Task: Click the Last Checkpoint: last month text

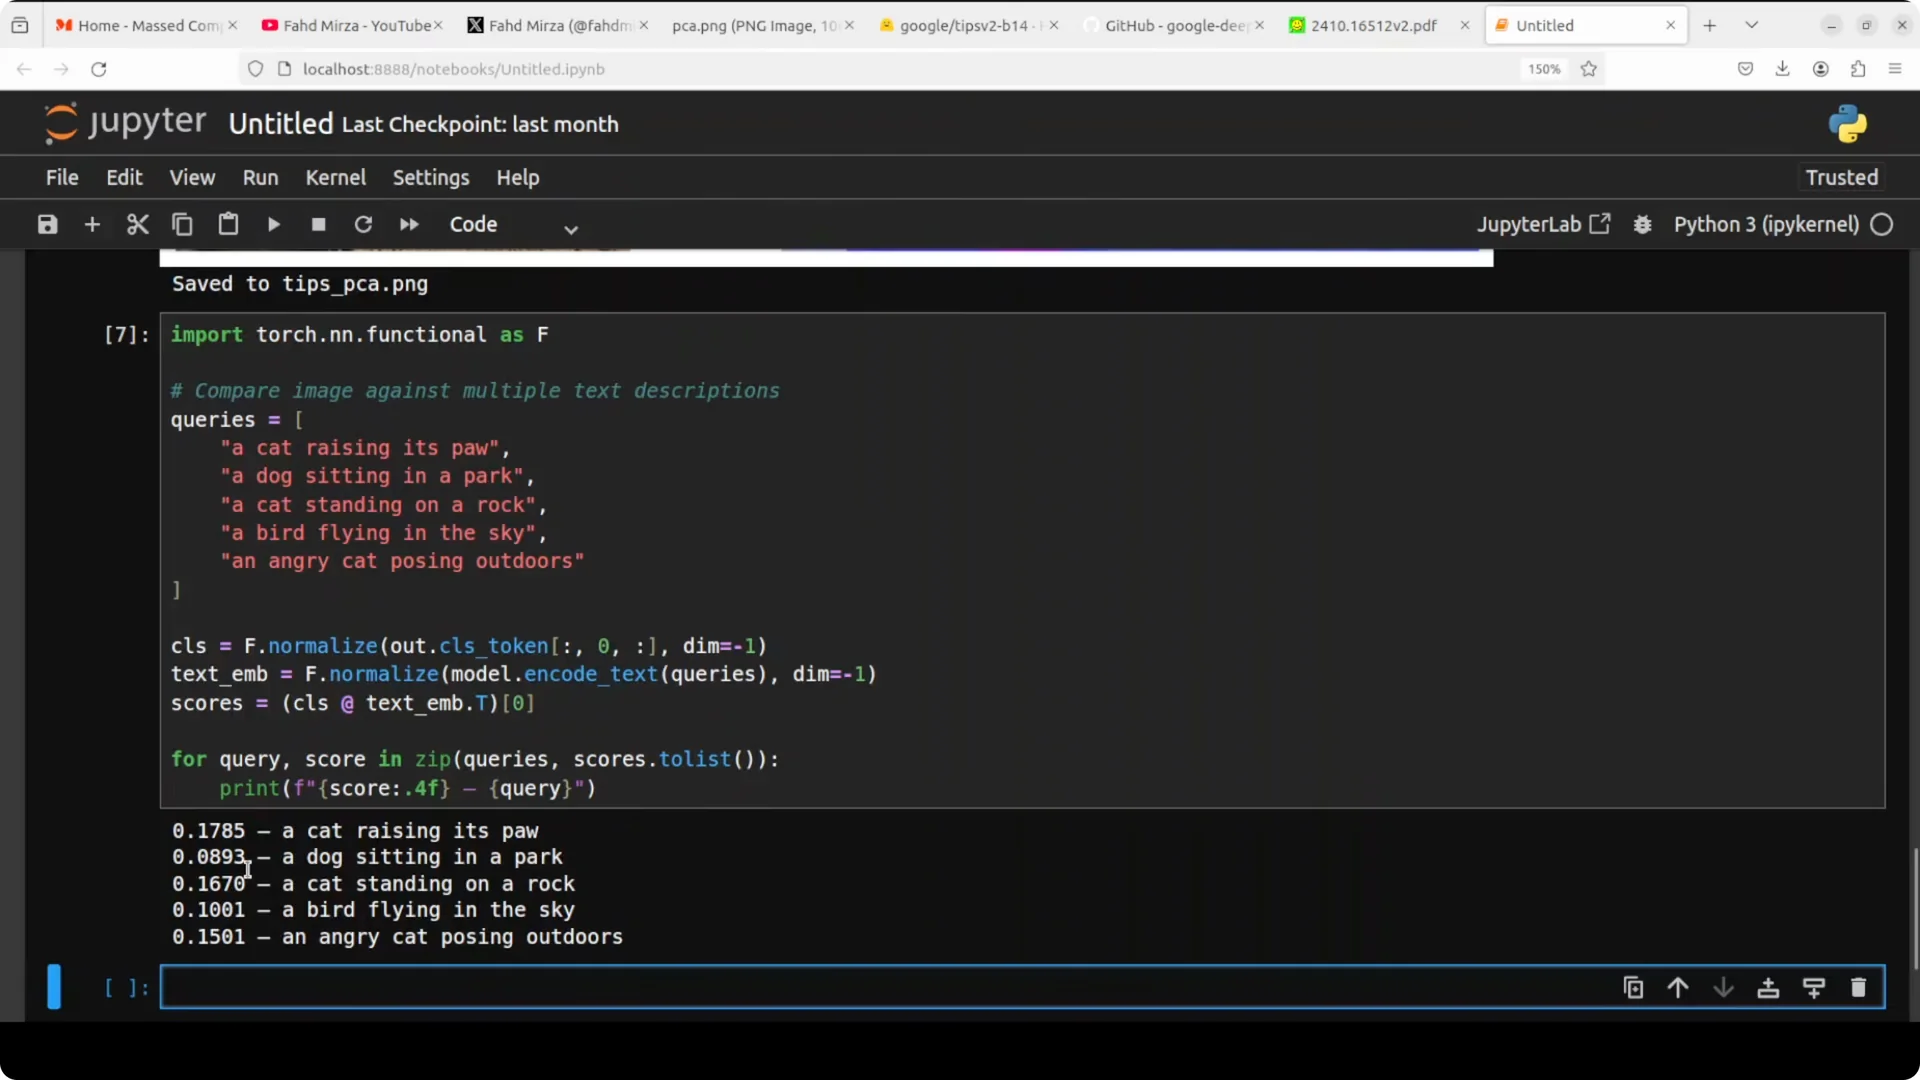Action: [480, 125]
